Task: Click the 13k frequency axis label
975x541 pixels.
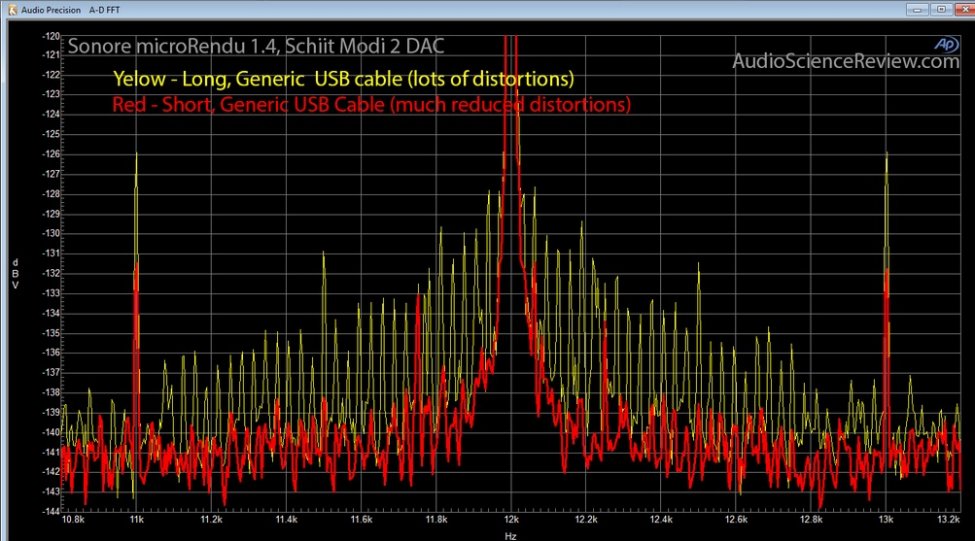Action: [x=886, y=520]
